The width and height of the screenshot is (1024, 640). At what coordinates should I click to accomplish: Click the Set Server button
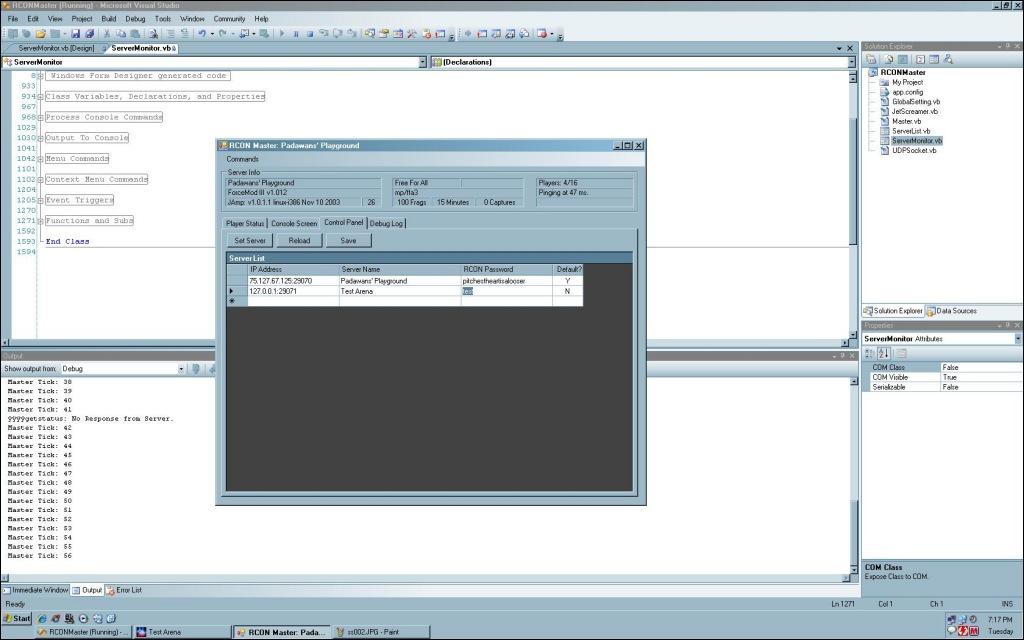tap(249, 240)
